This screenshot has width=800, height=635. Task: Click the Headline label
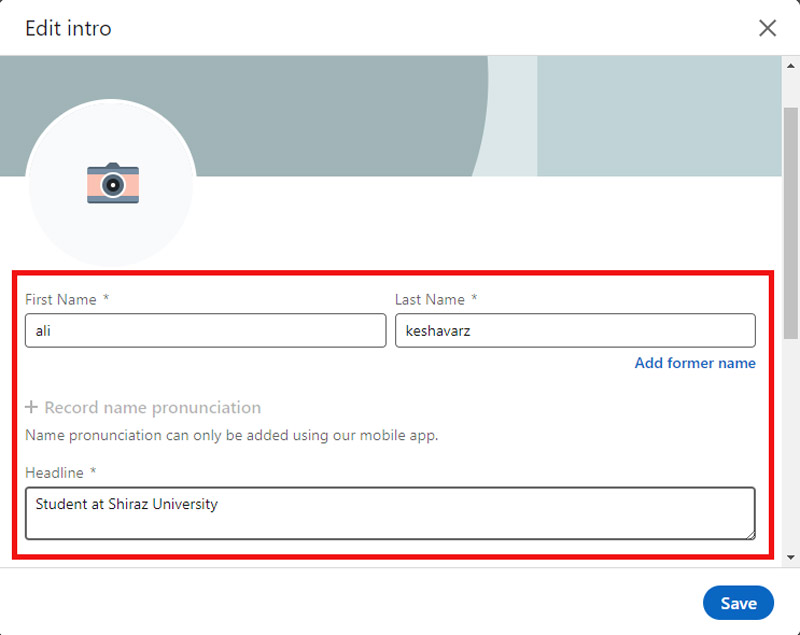coord(55,472)
